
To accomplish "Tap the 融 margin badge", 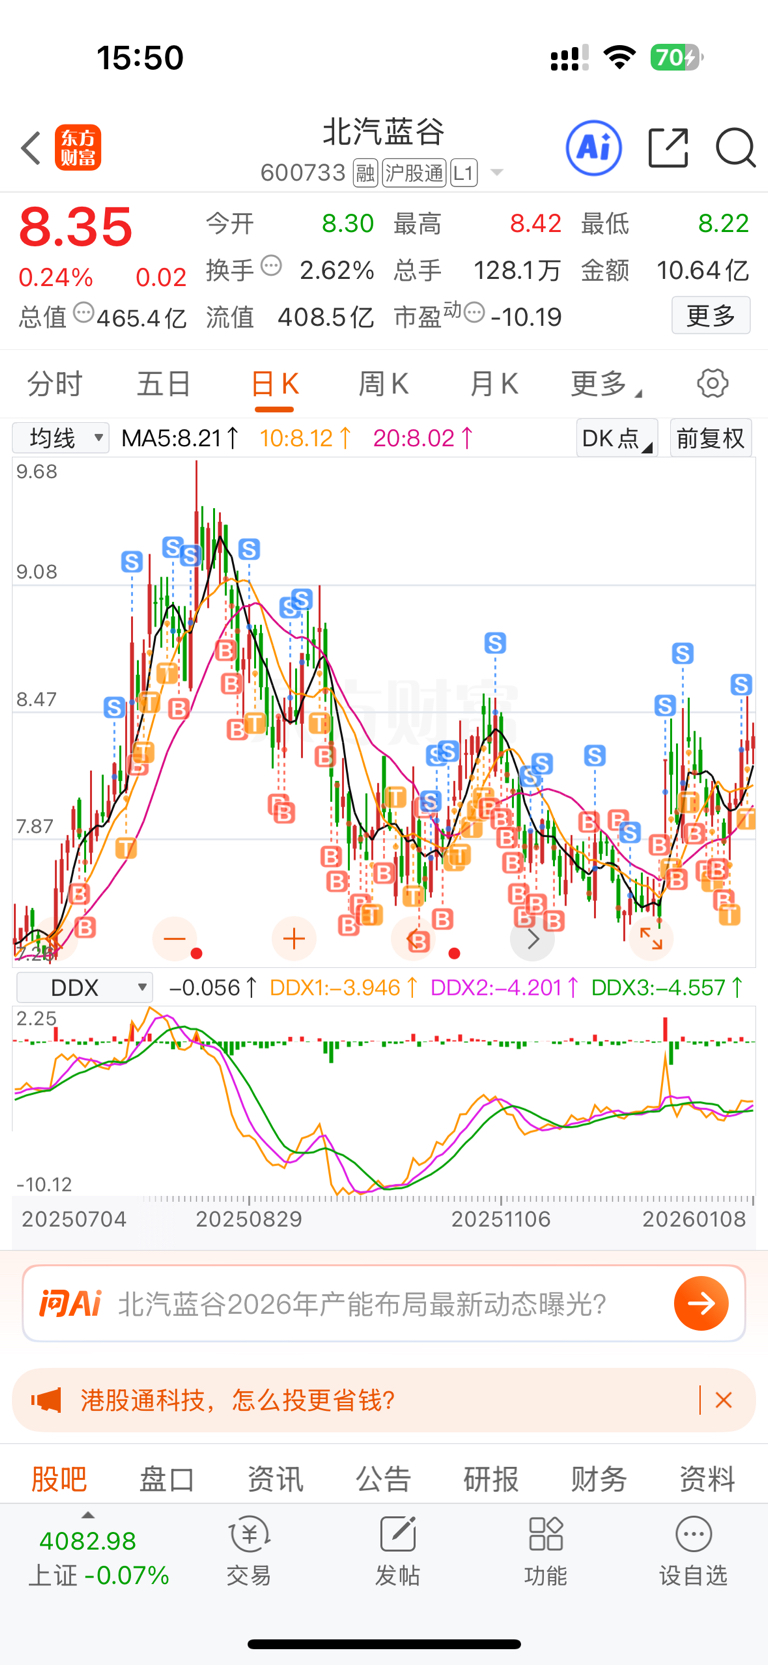I will 365,173.
